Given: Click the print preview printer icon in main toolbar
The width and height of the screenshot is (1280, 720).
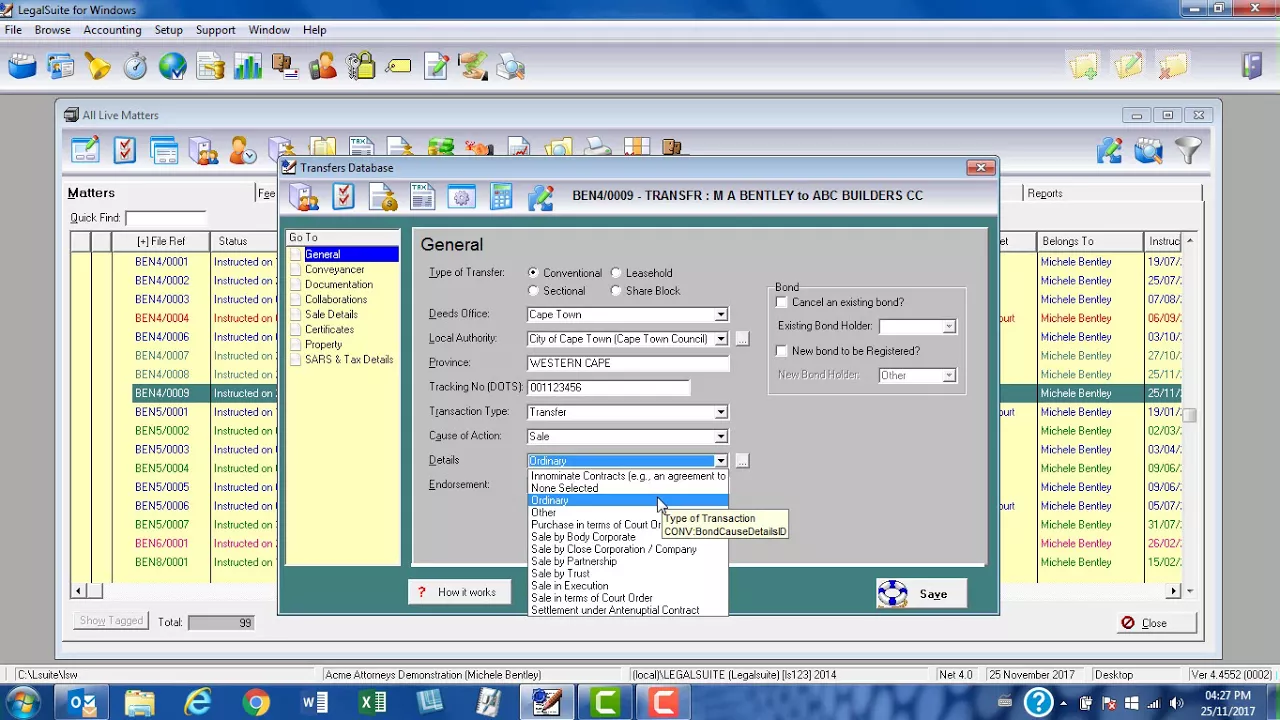Looking at the screenshot, I should 511,67.
